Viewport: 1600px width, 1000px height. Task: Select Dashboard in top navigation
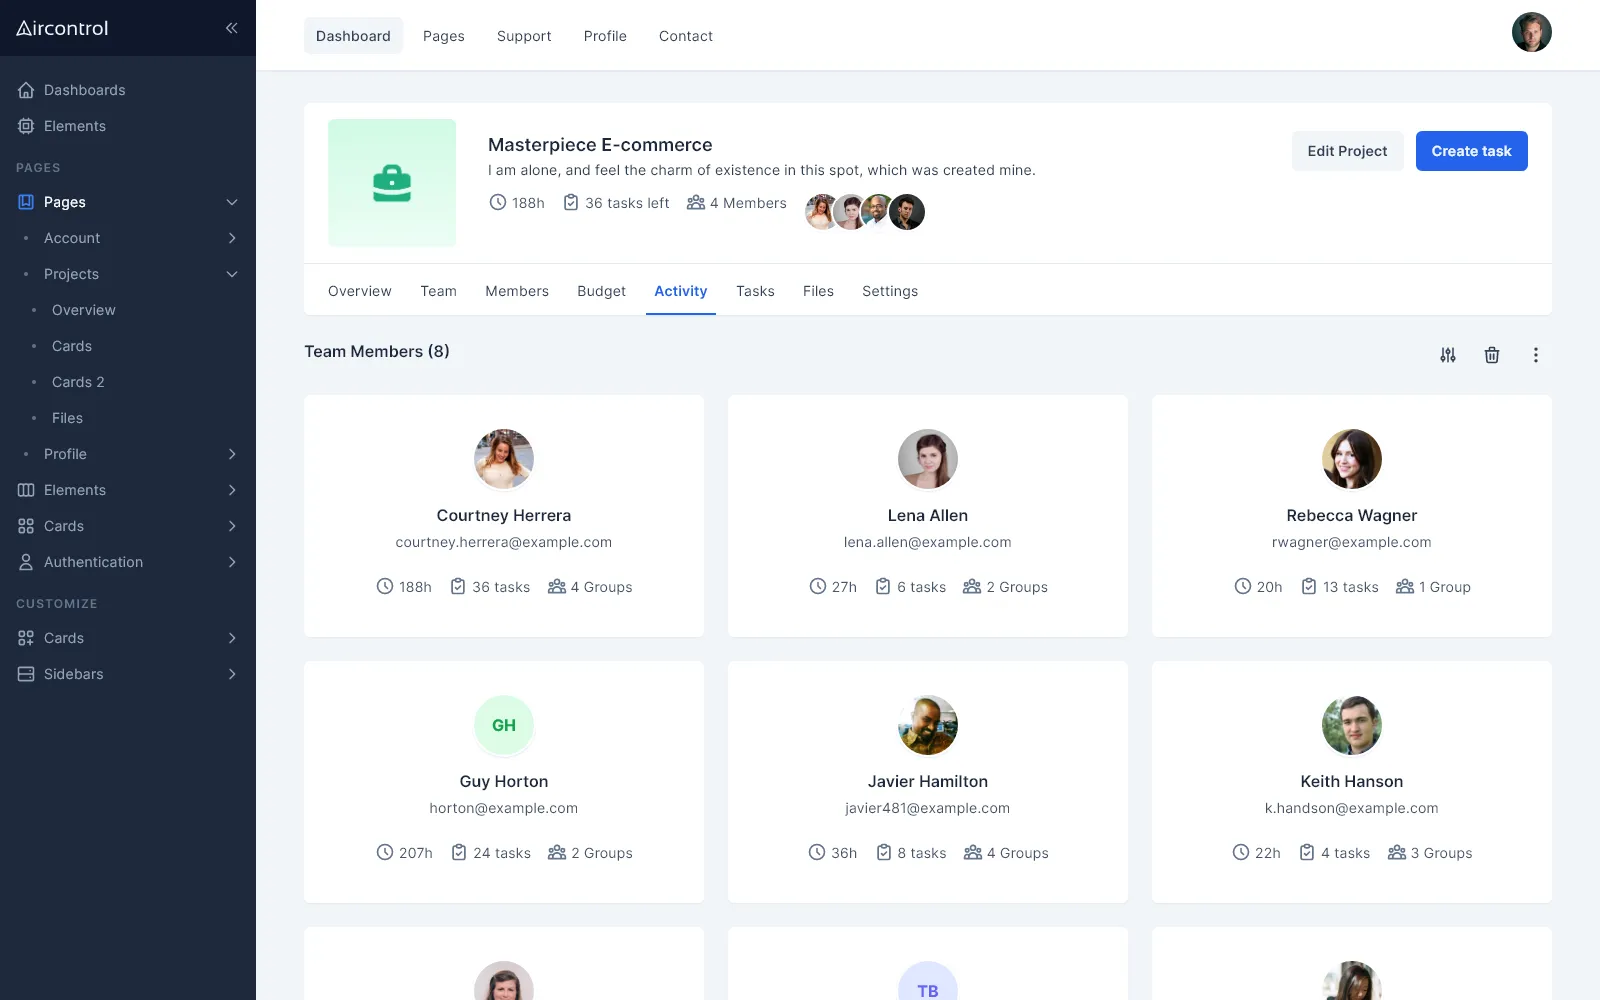coord(353,36)
